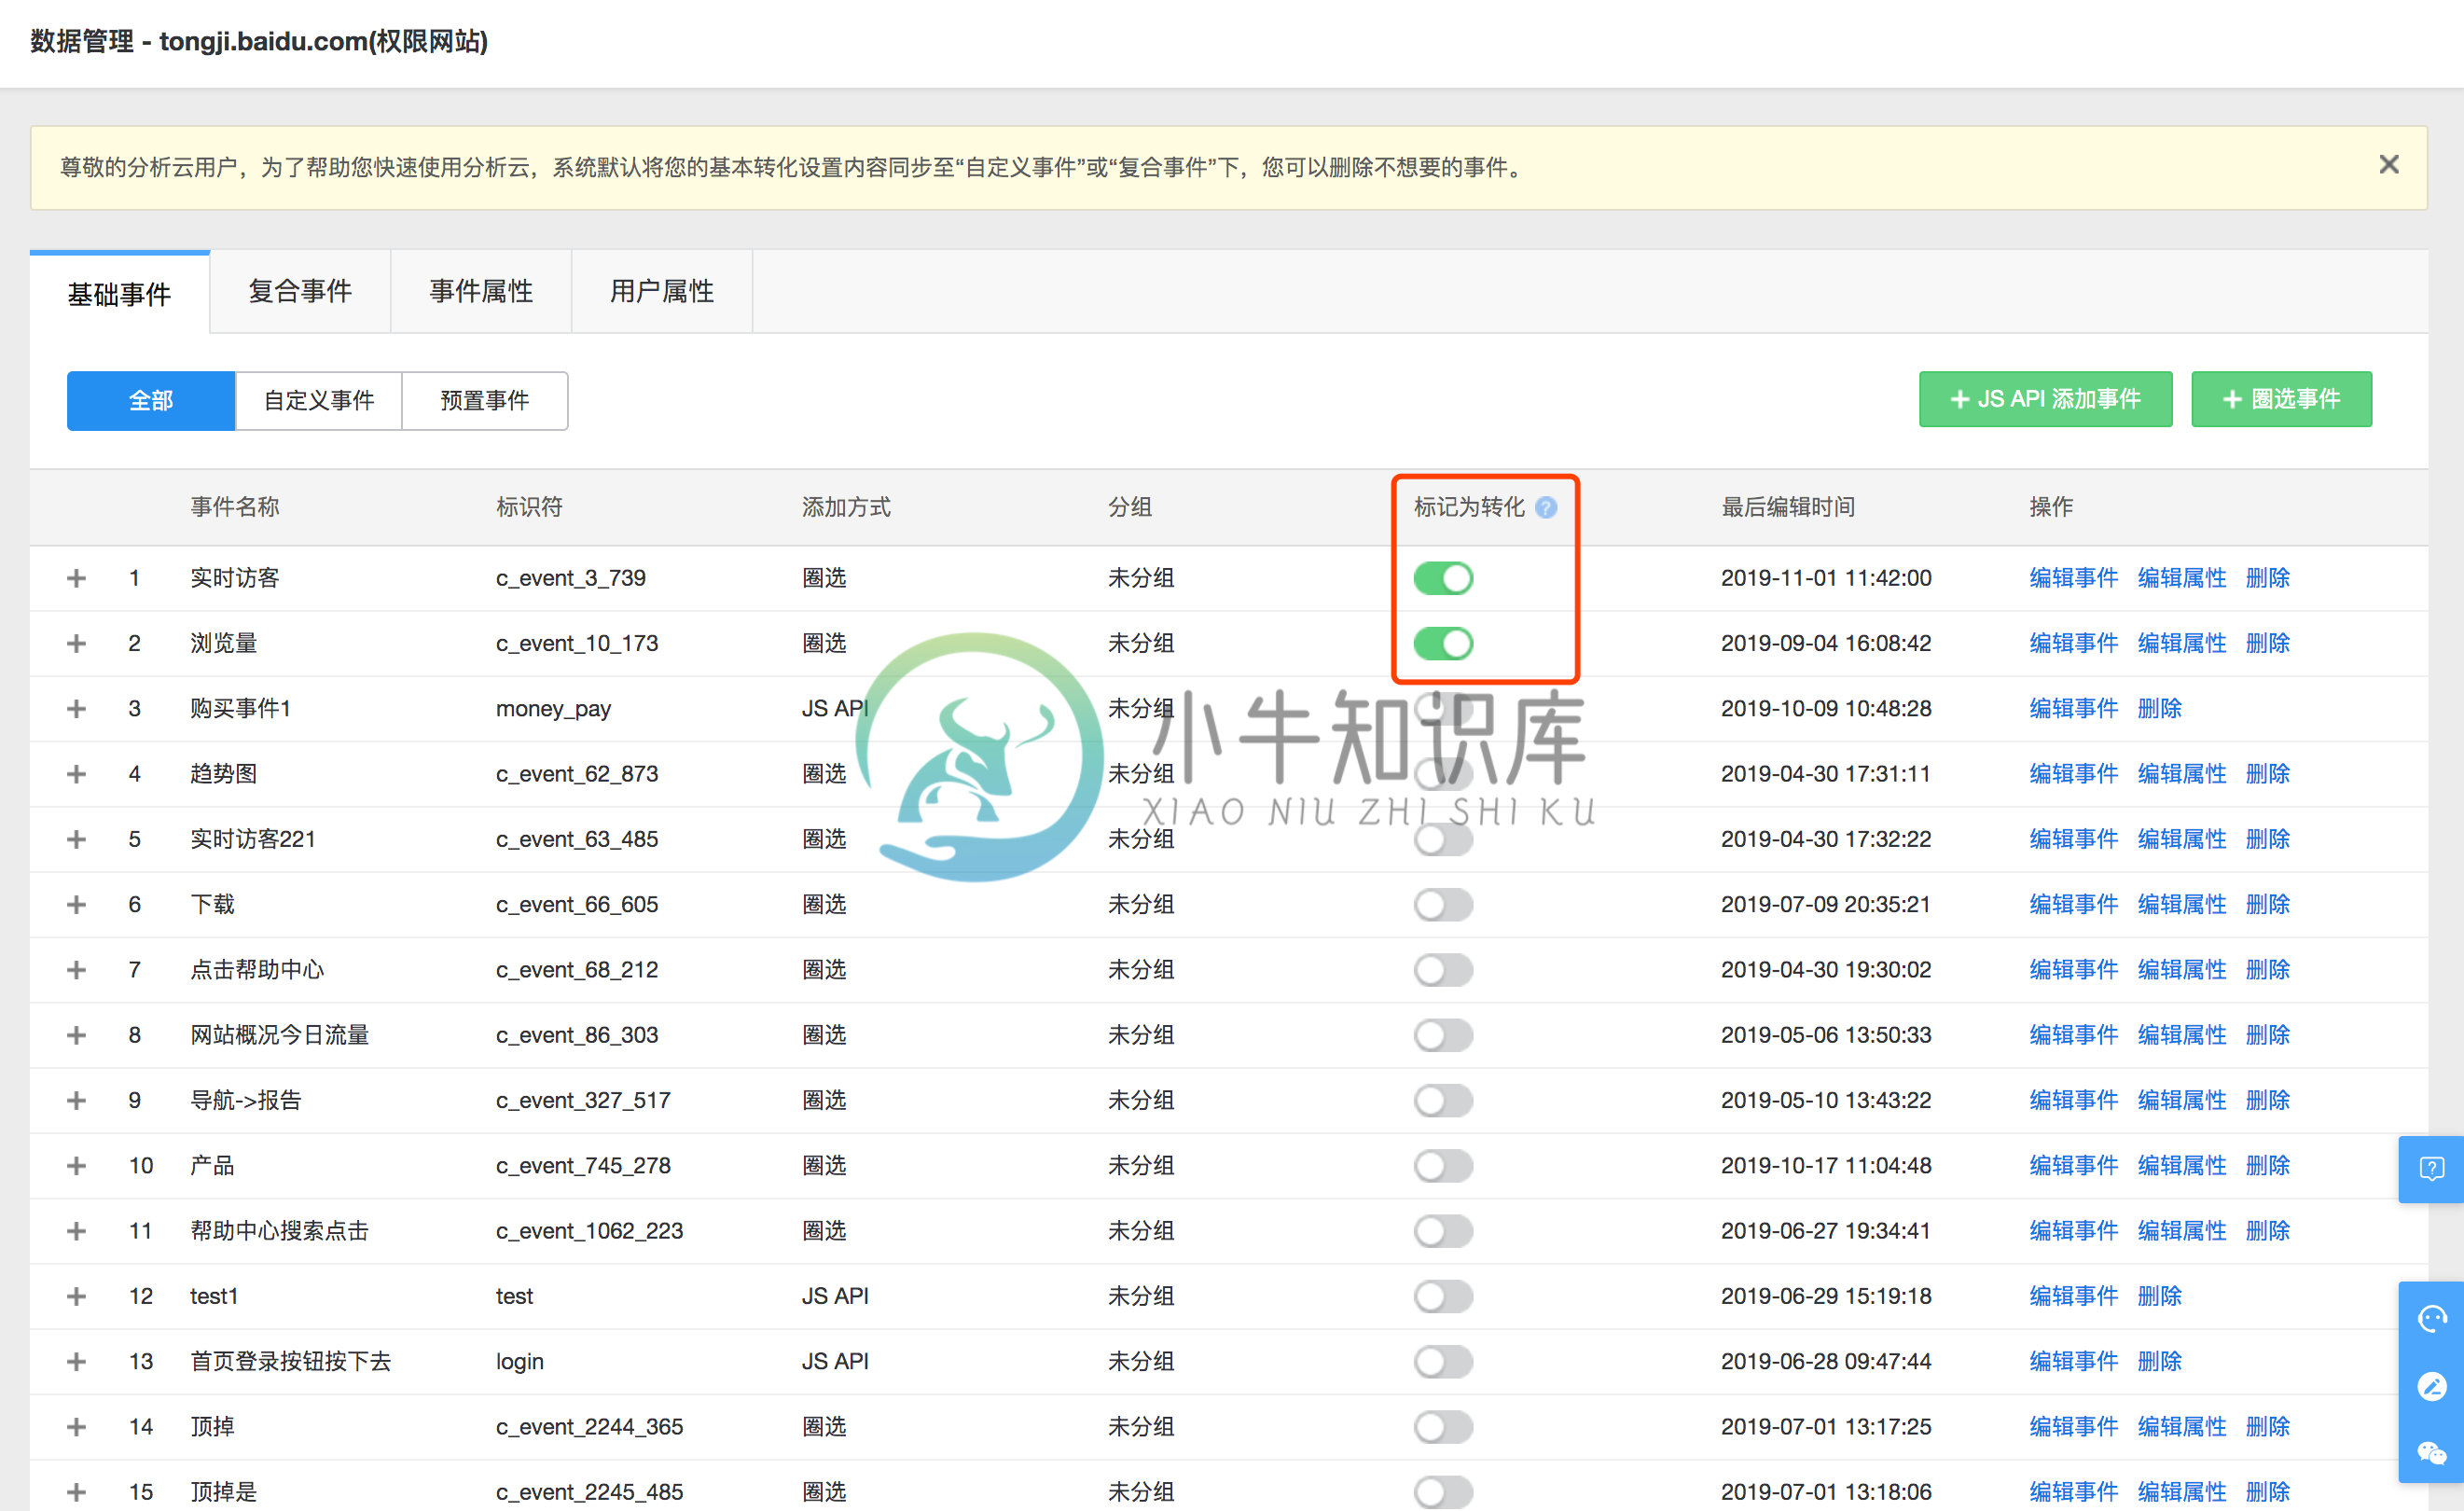Open the customer service headset icon
The image size is (2464, 1511).
coord(2431,1319)
